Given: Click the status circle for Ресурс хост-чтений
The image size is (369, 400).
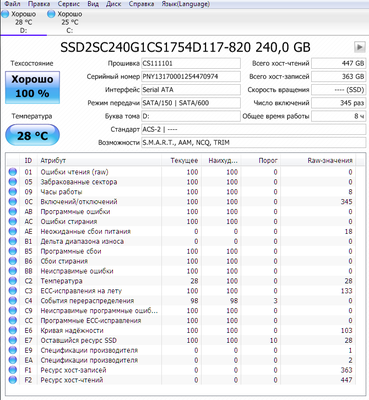Looking at the screenshot, I should tap(13, 380).
